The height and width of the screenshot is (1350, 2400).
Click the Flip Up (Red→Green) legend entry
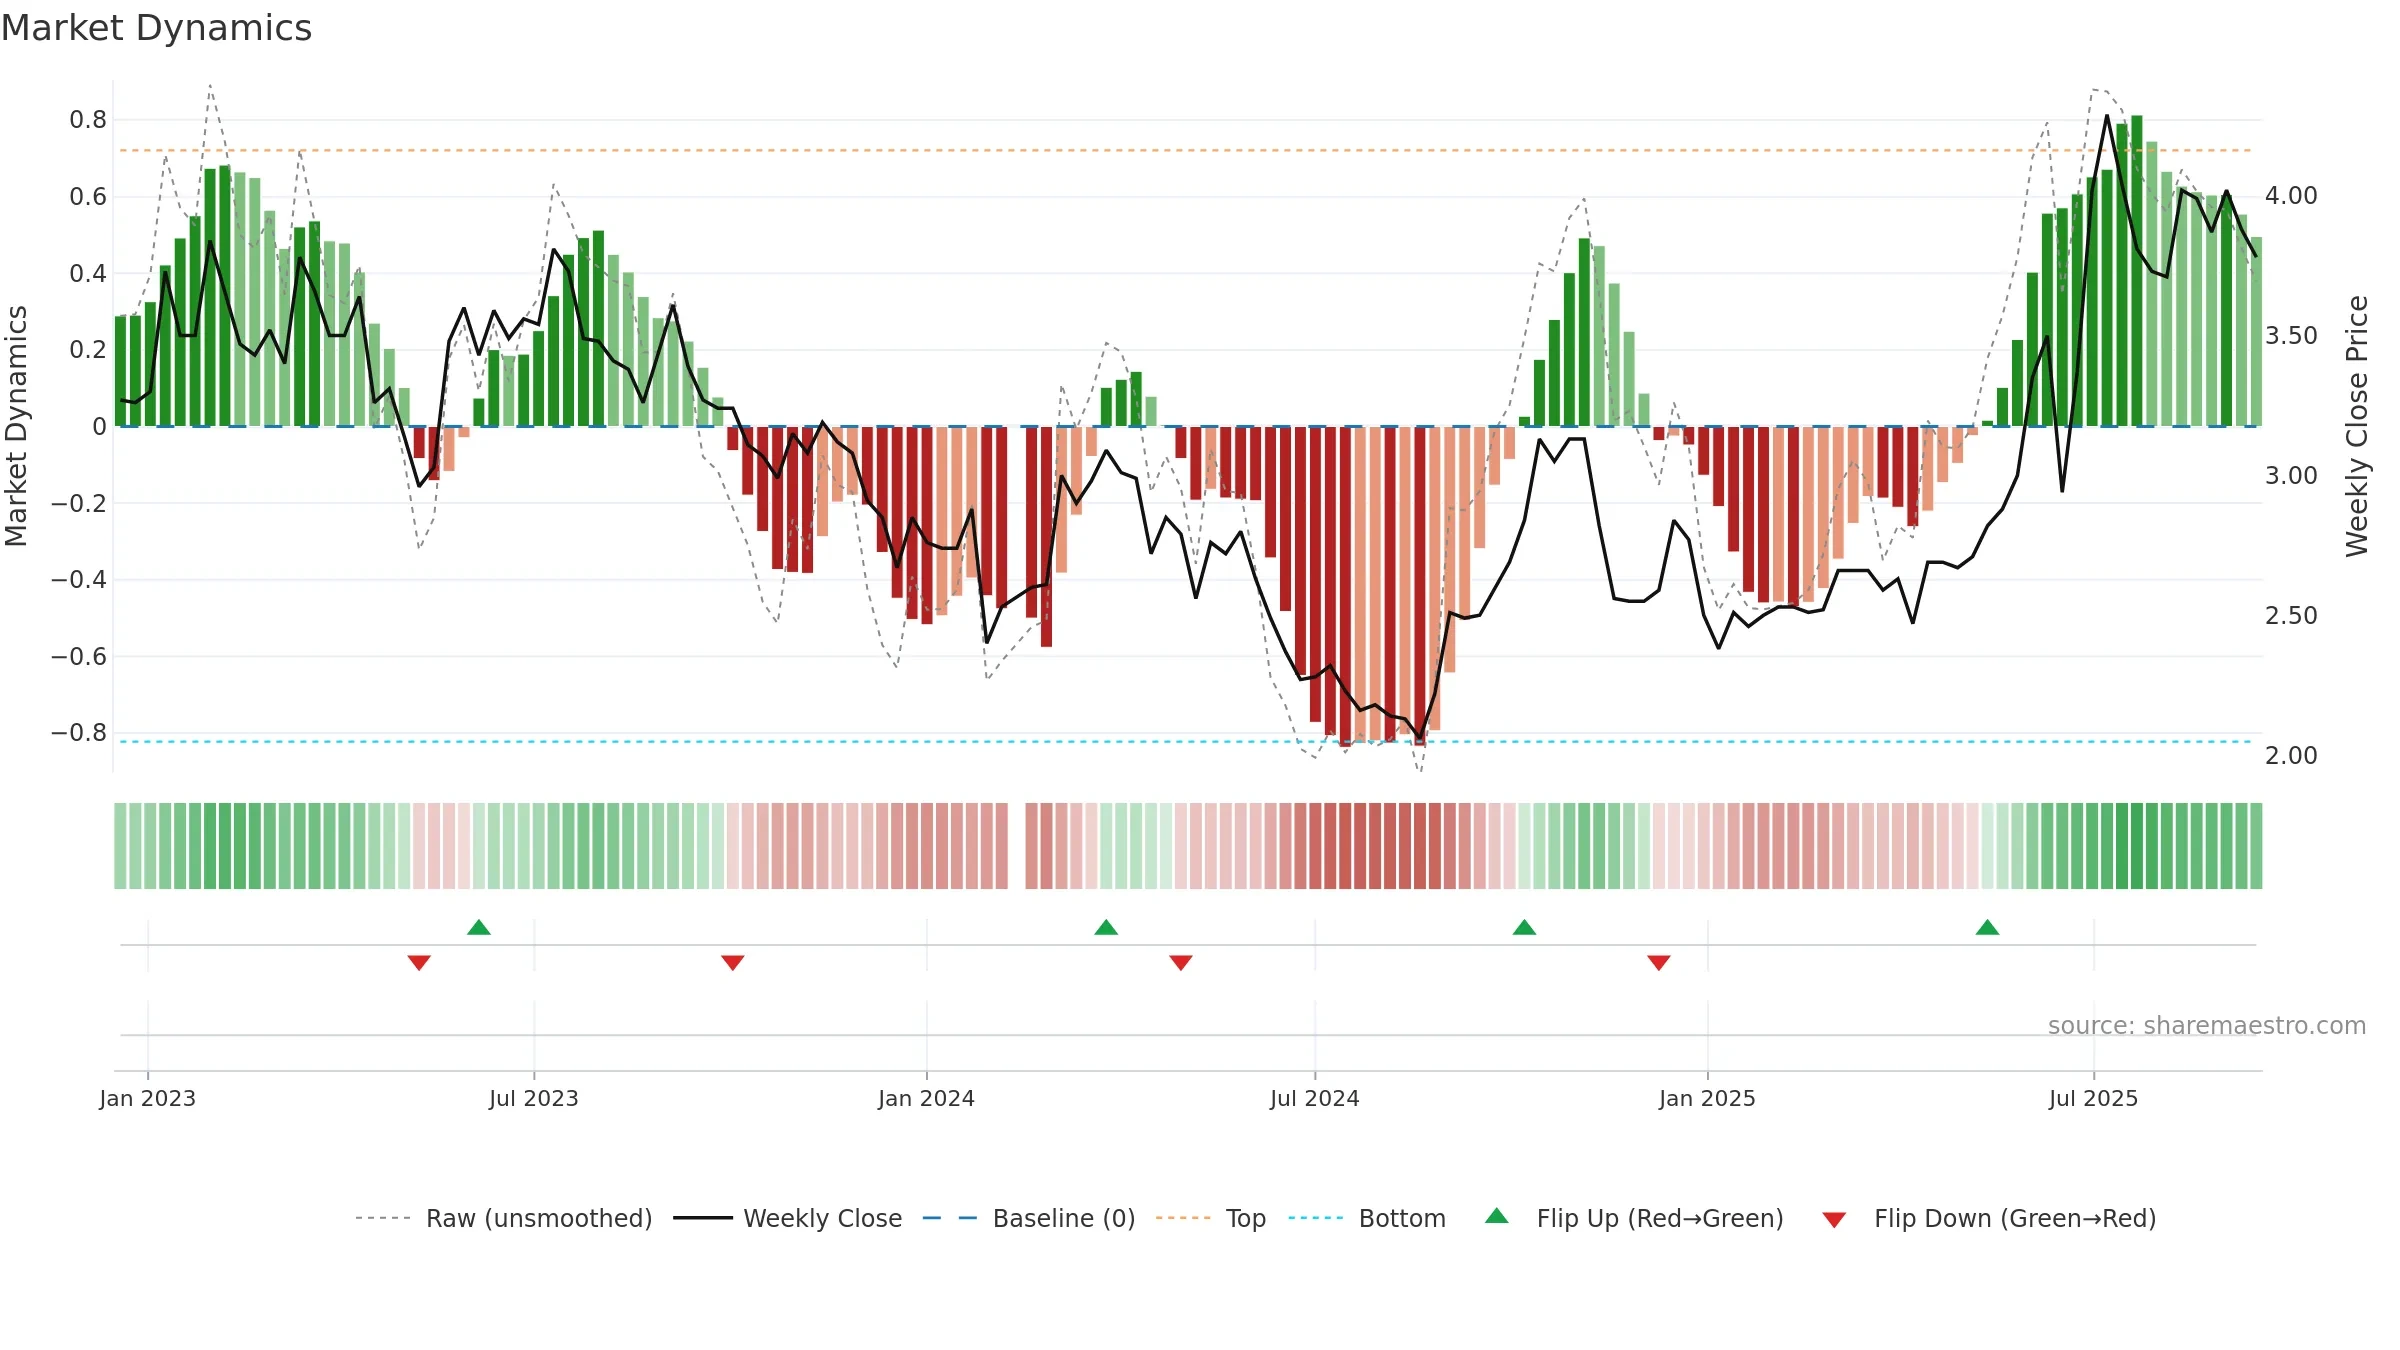(1634, 1218)
